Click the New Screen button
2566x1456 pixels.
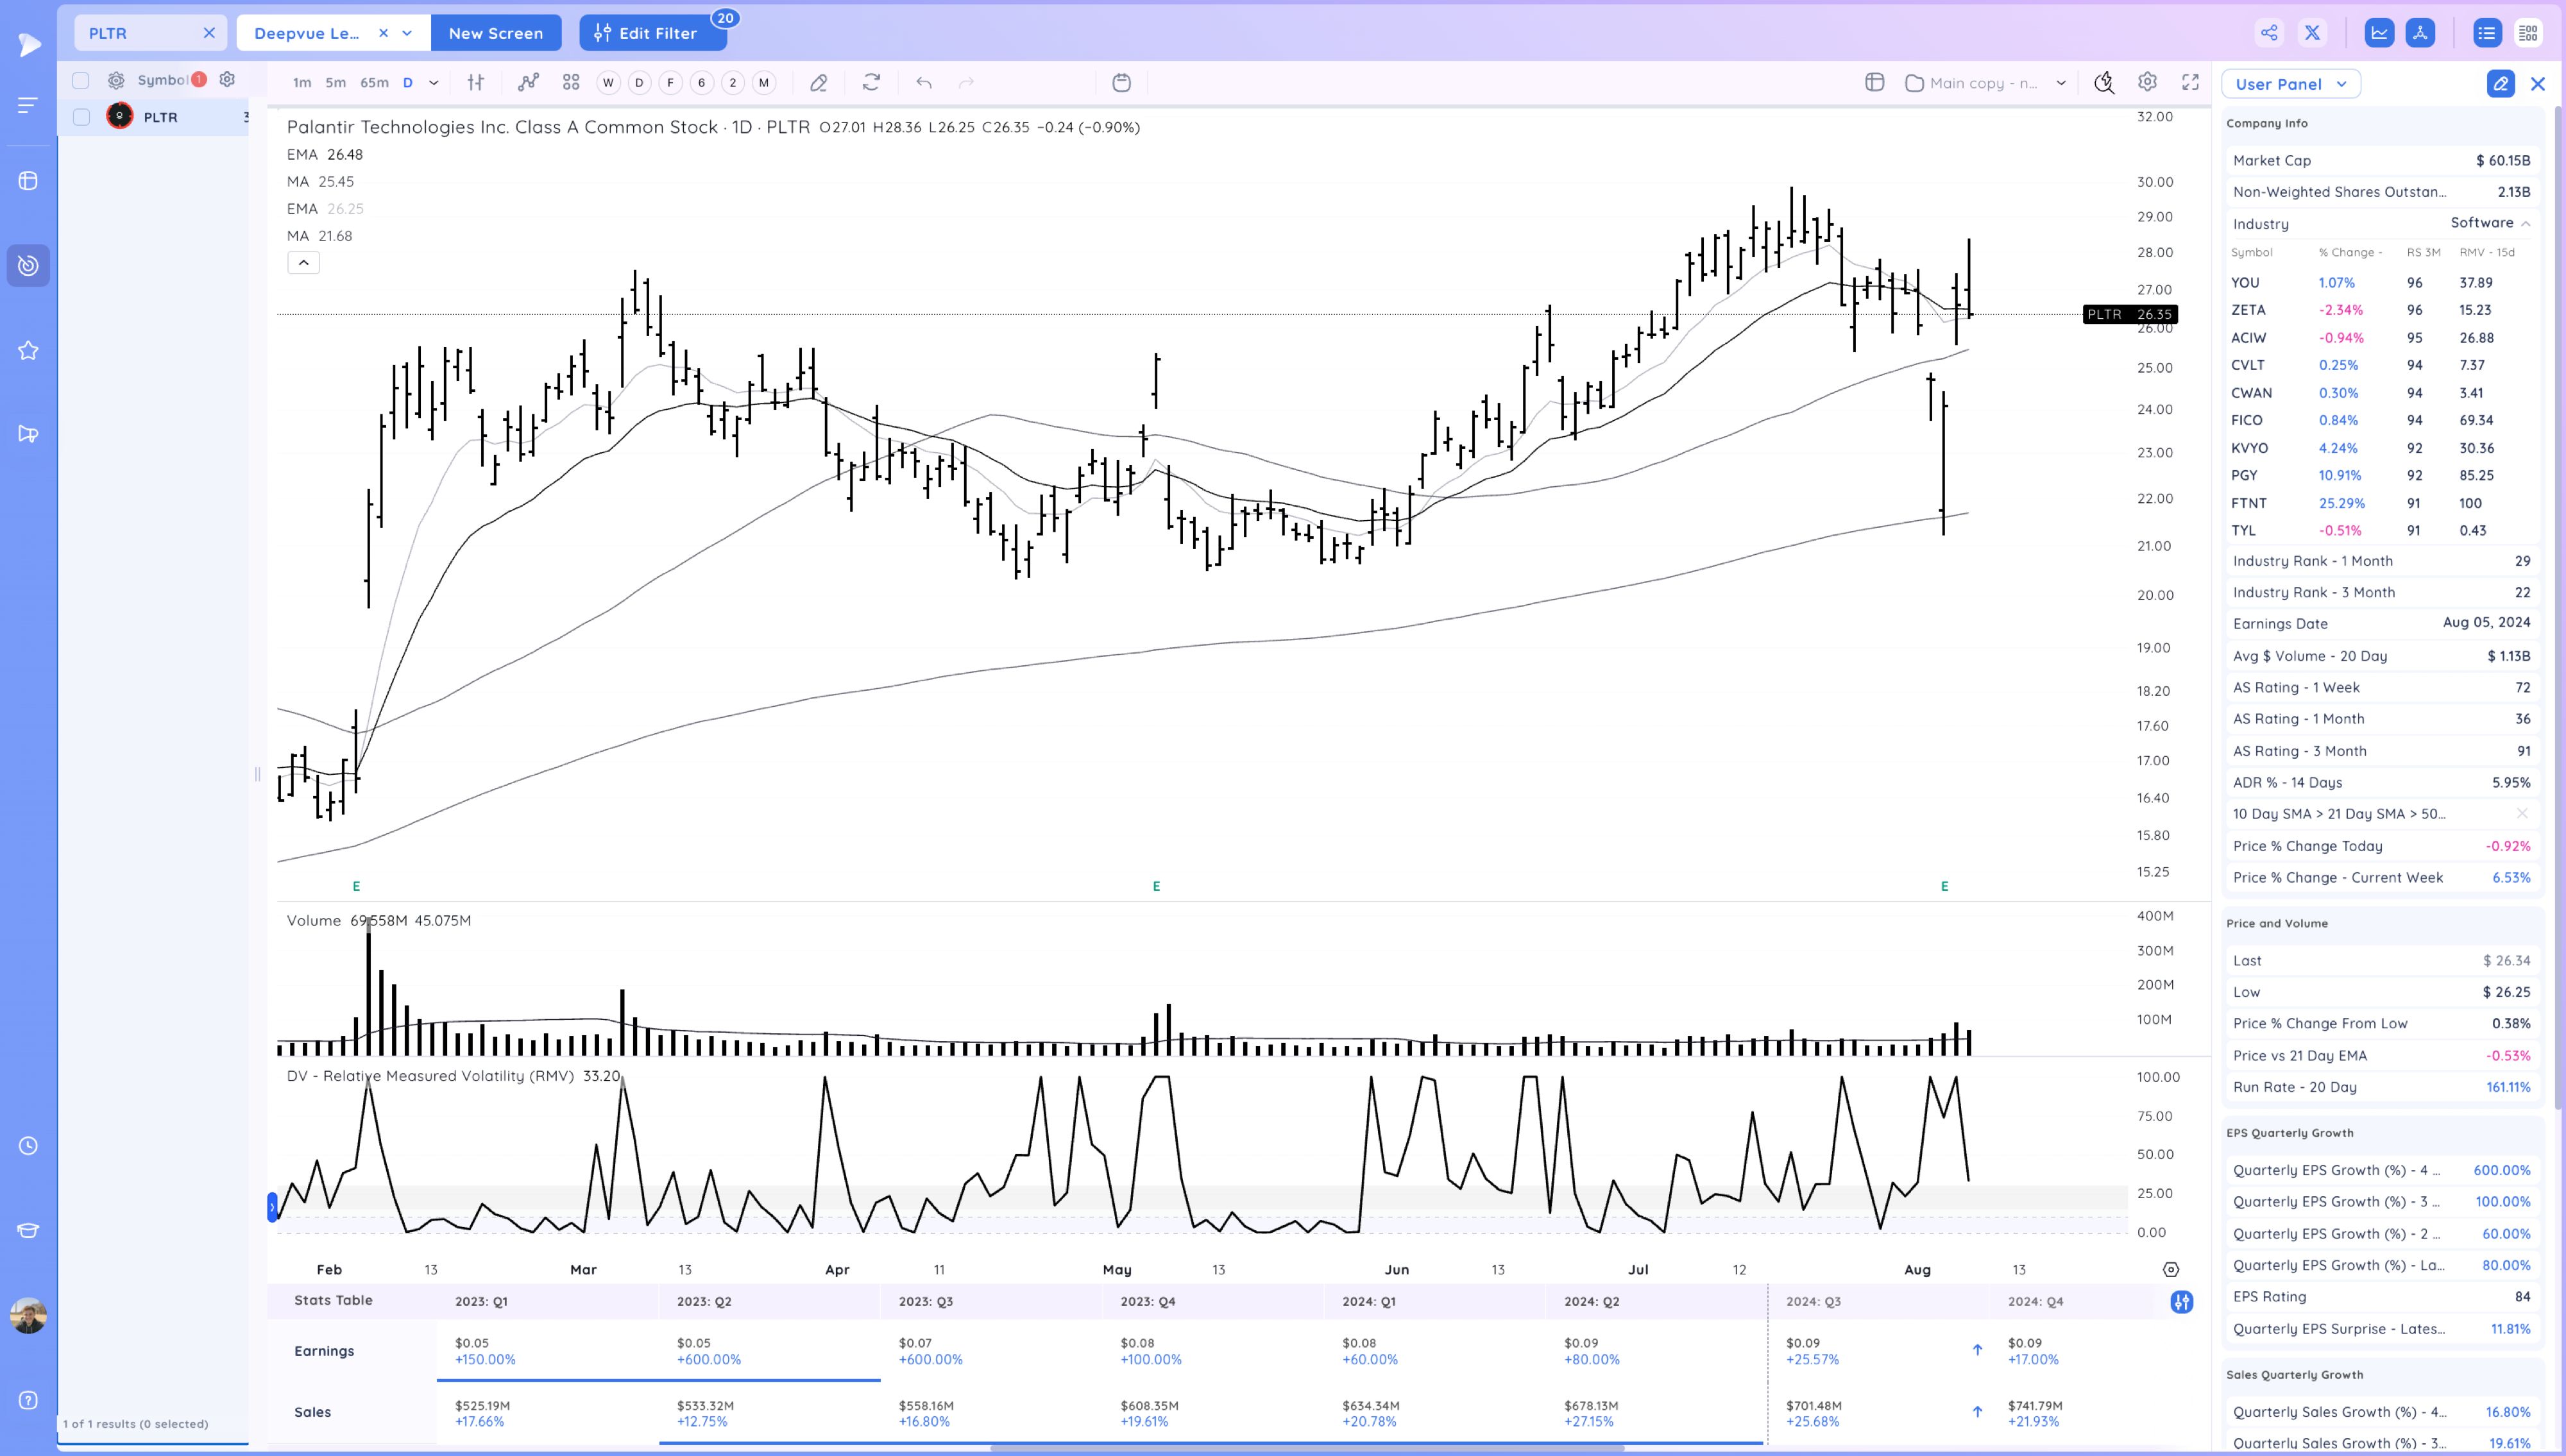coord(496,33)
